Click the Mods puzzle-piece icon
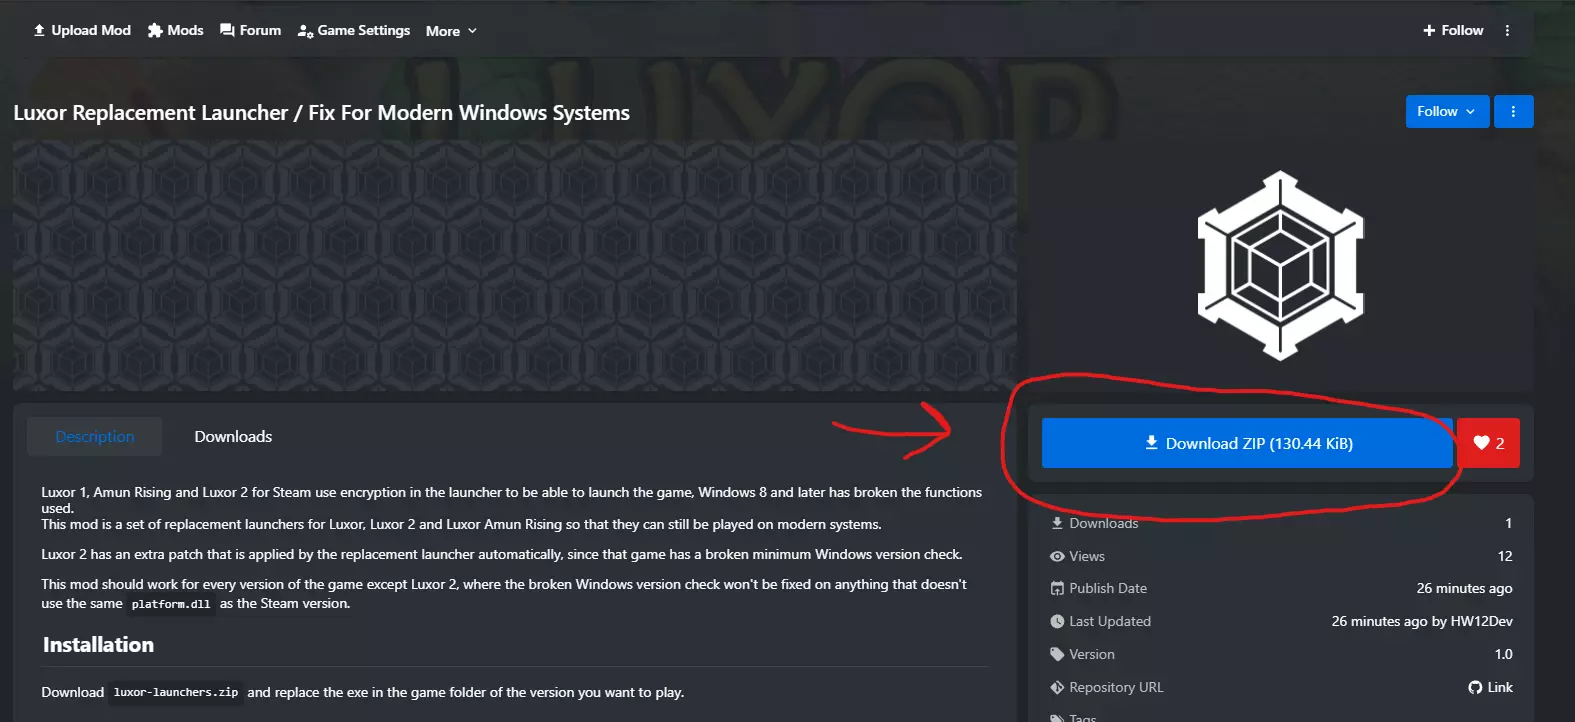 155,30
